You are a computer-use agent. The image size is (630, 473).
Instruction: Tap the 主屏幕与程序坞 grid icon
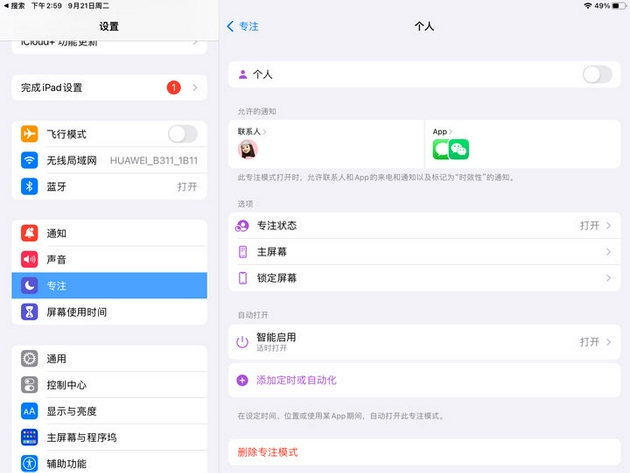click(x=29, y=437)
